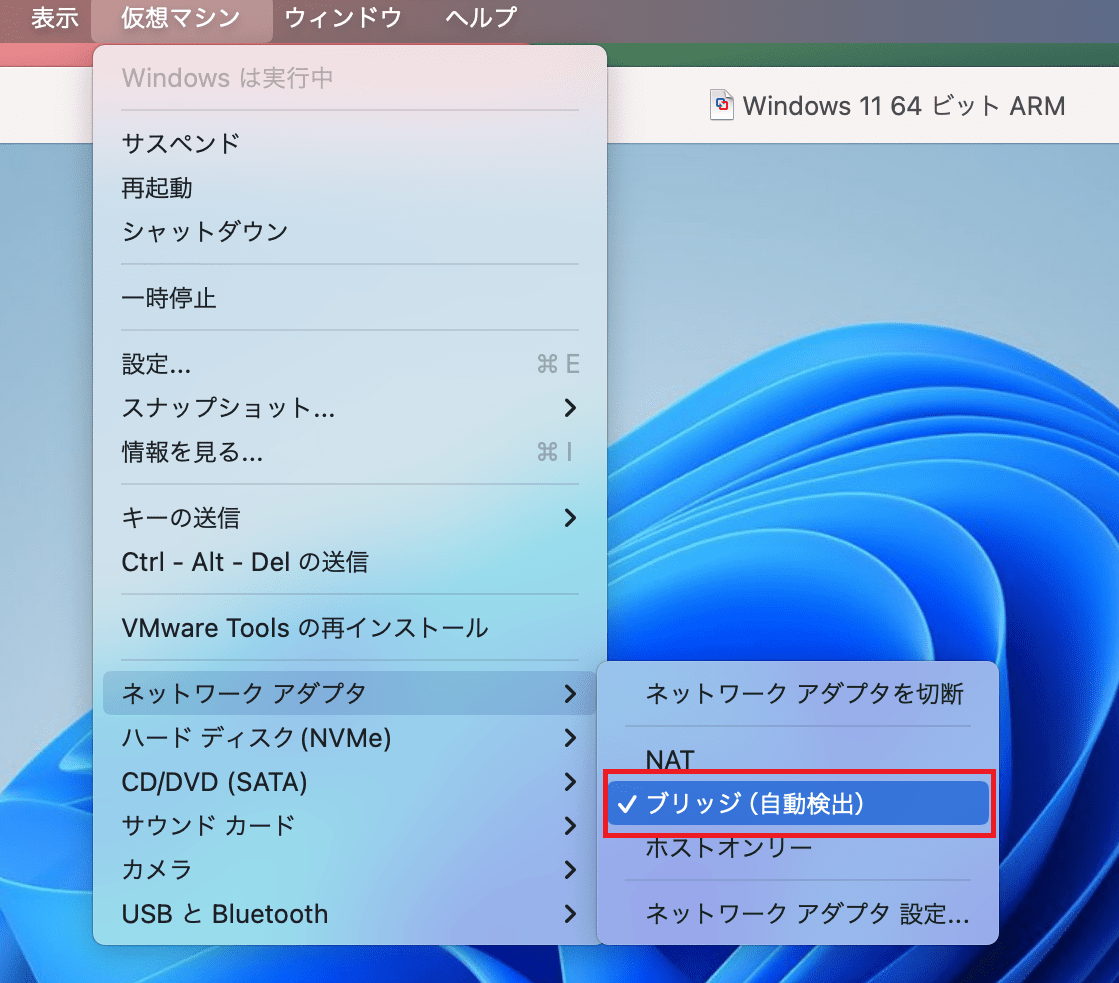Switch network mode to ホストオンリー
Viewport: 1119px width, 983px height.
click(798, 847)
